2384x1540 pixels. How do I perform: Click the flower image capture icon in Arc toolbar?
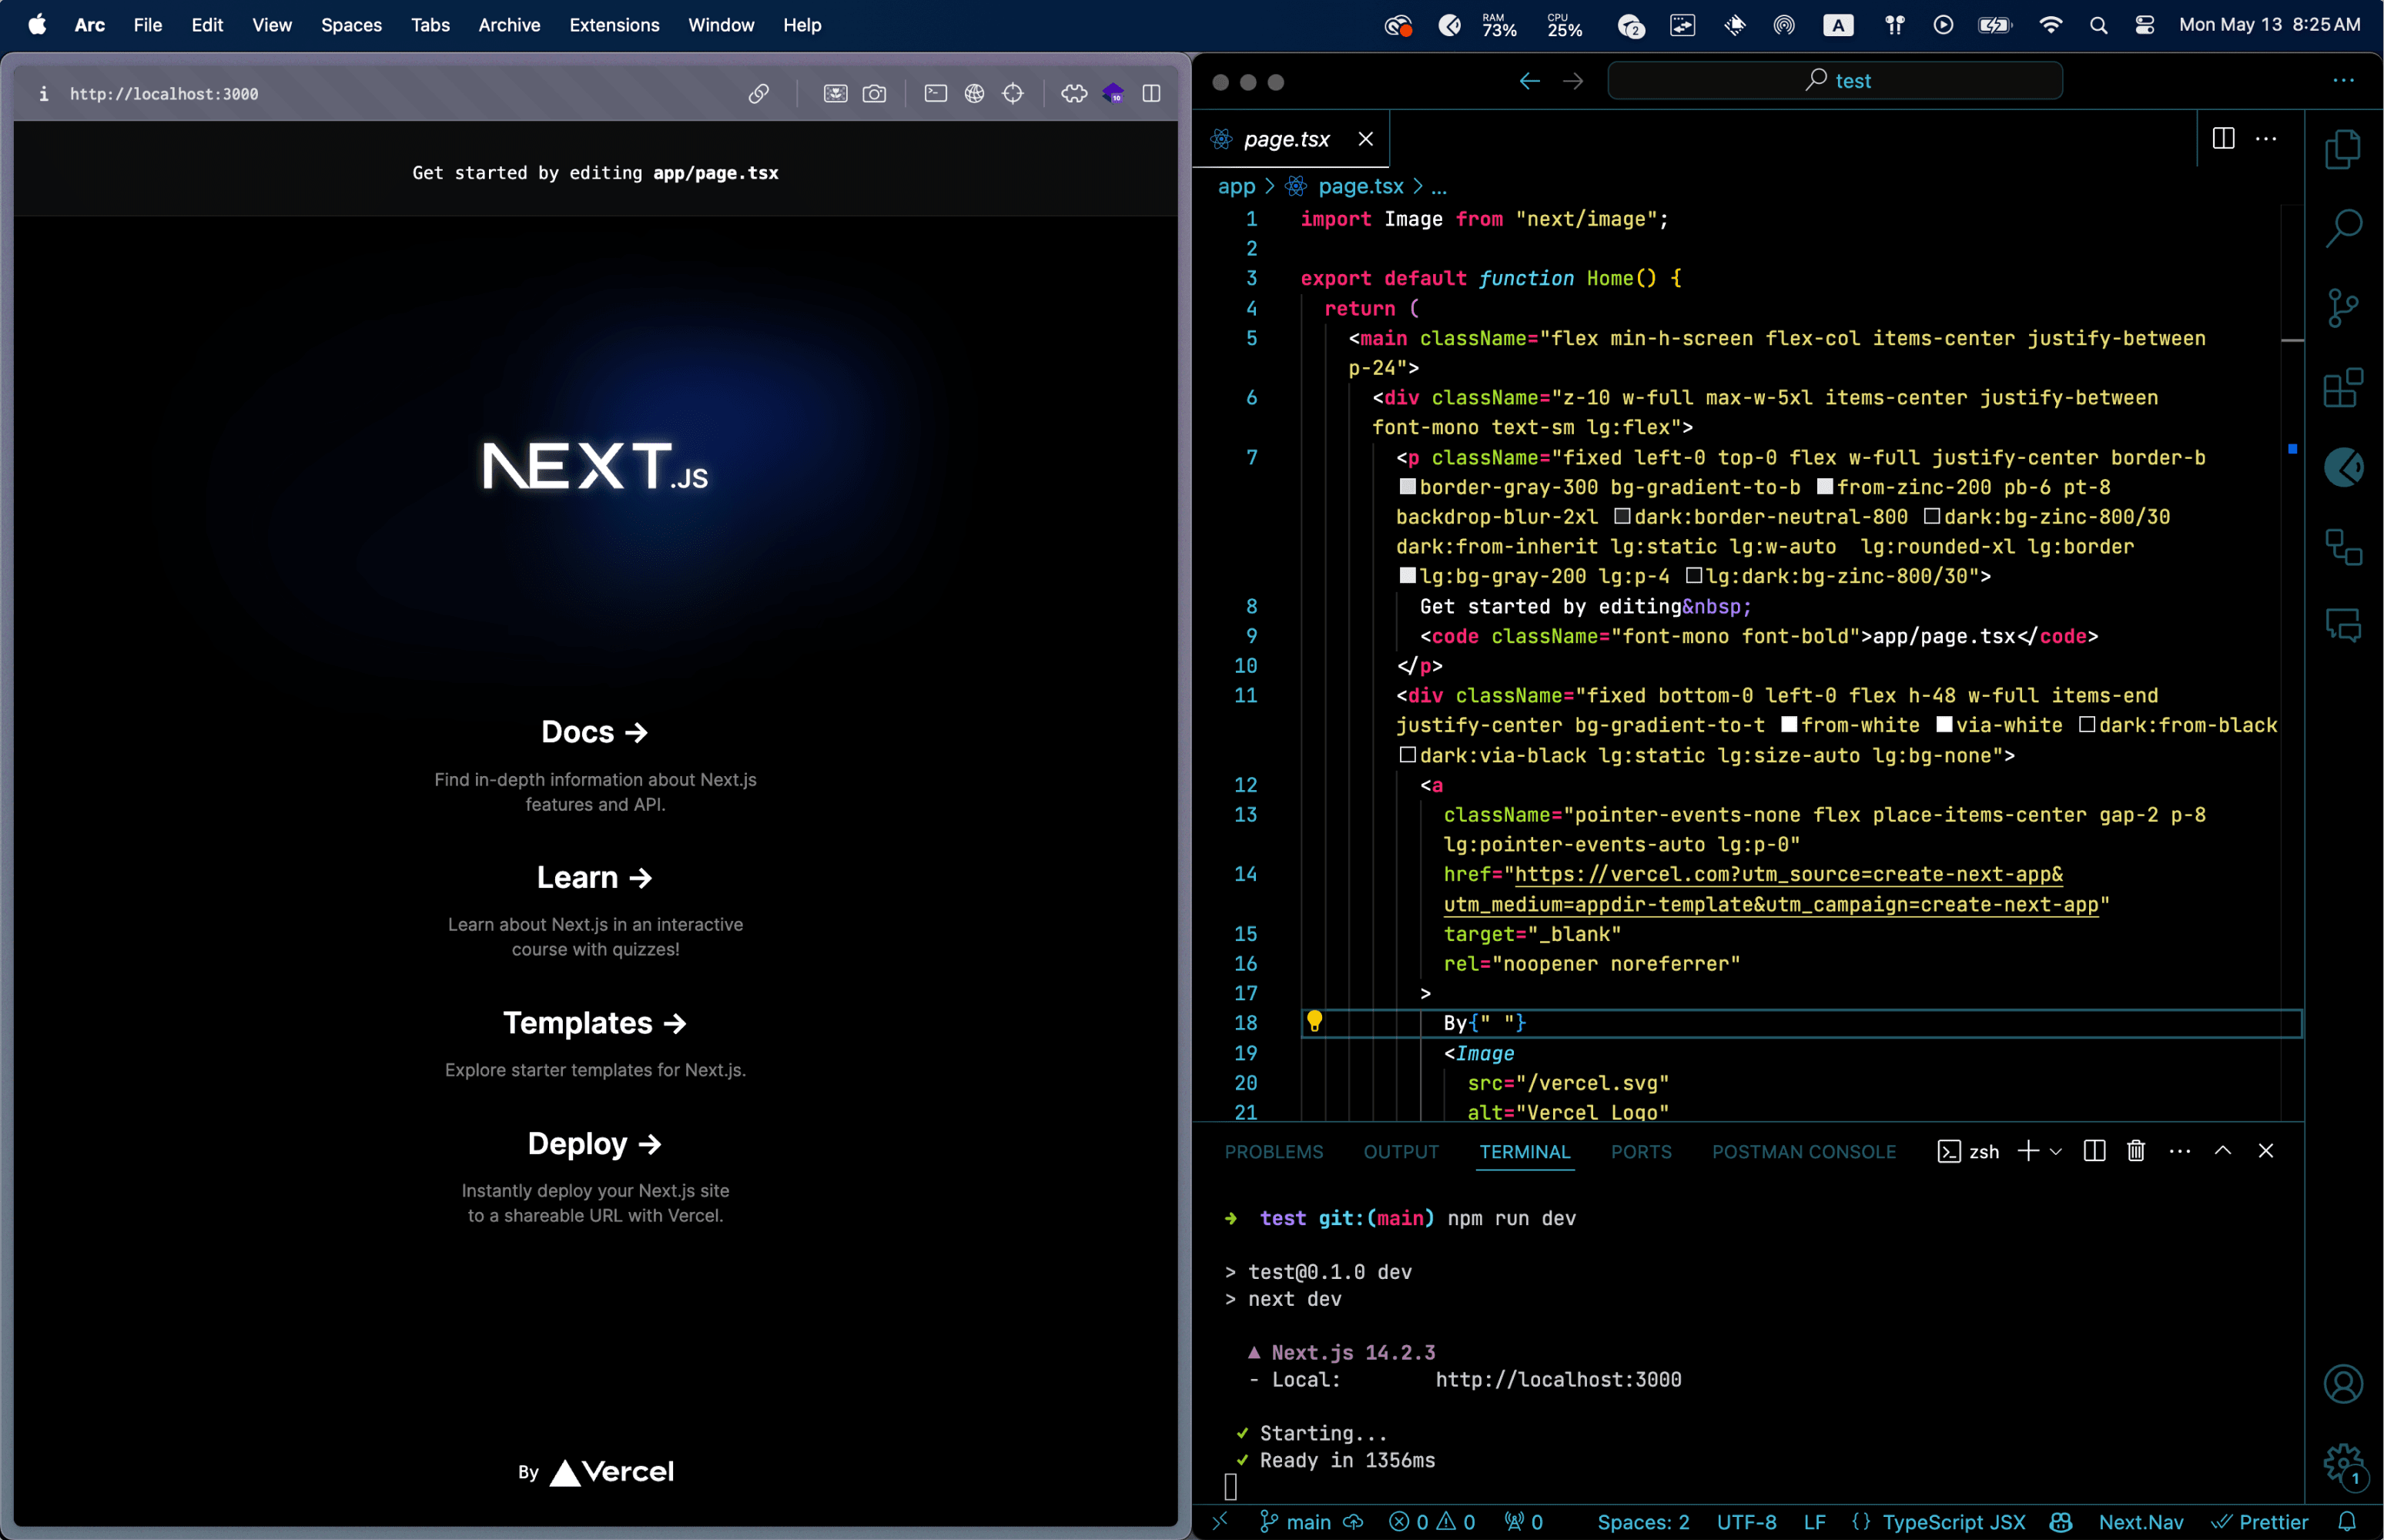tap(835, 93)
